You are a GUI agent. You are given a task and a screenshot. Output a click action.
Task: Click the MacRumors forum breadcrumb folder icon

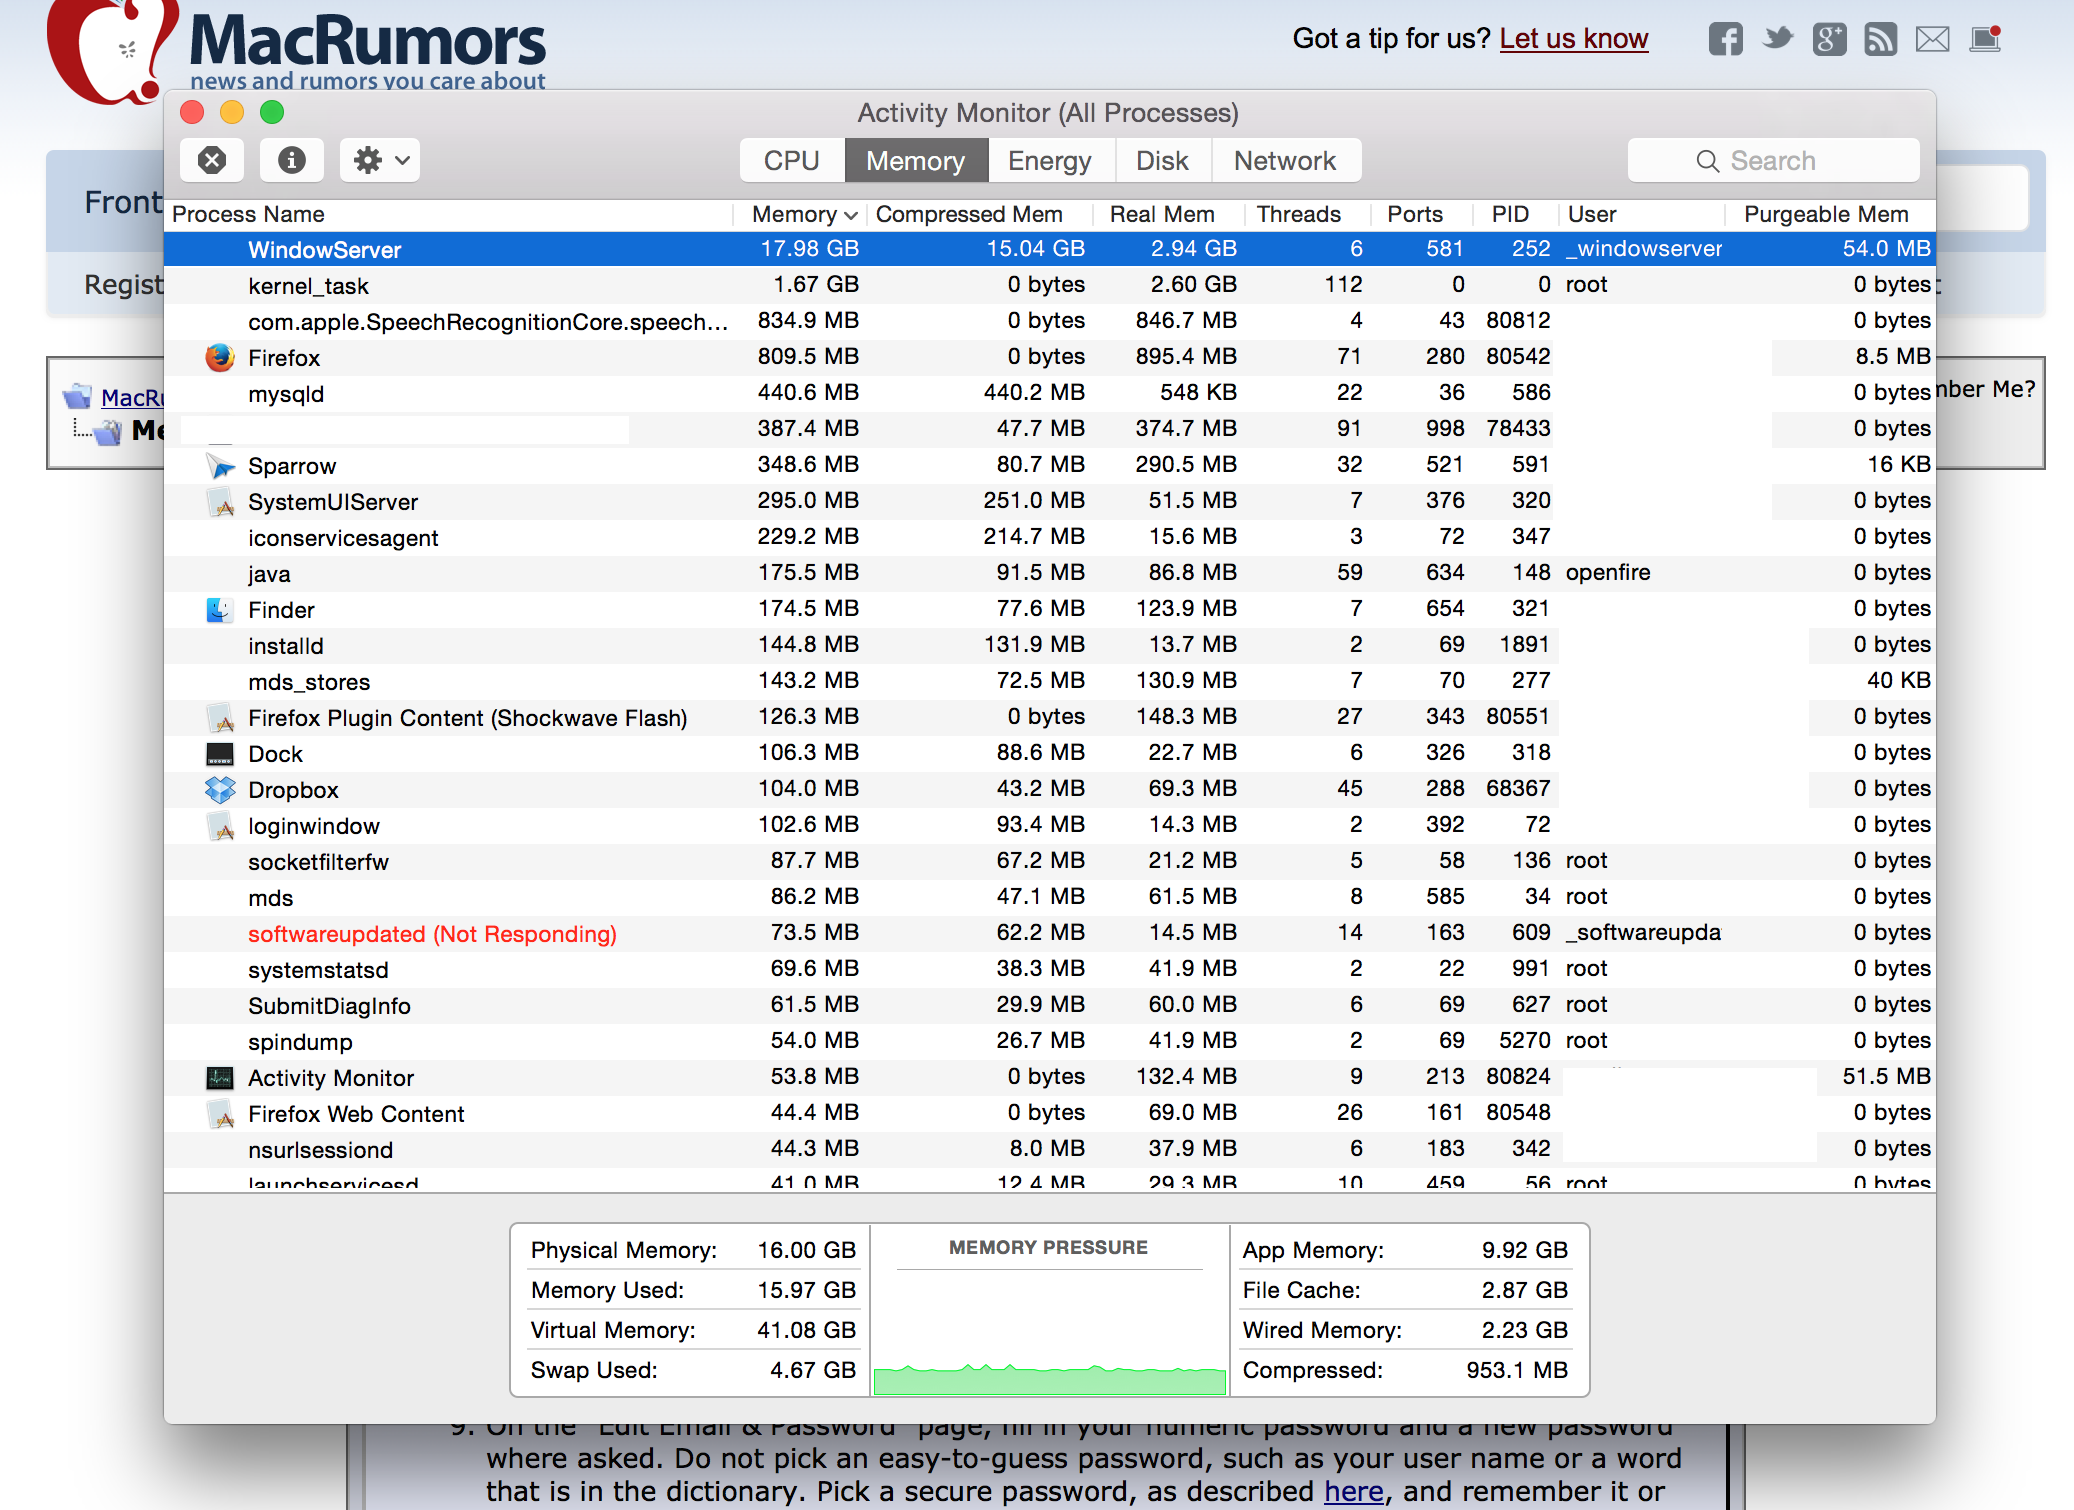pos(77,397)
